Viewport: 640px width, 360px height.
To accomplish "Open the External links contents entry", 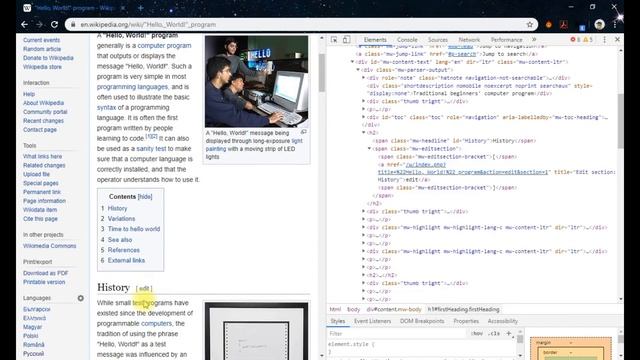I will click(126, 260).
